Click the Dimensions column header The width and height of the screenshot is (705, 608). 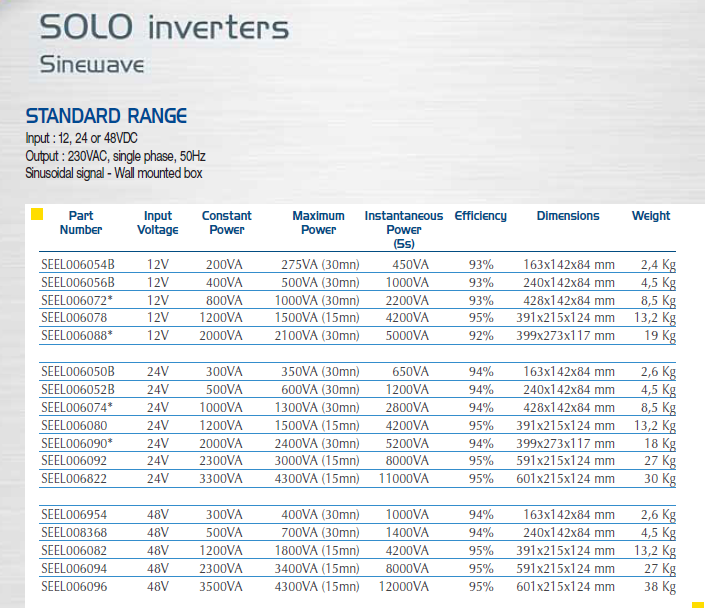coord(568,216)
